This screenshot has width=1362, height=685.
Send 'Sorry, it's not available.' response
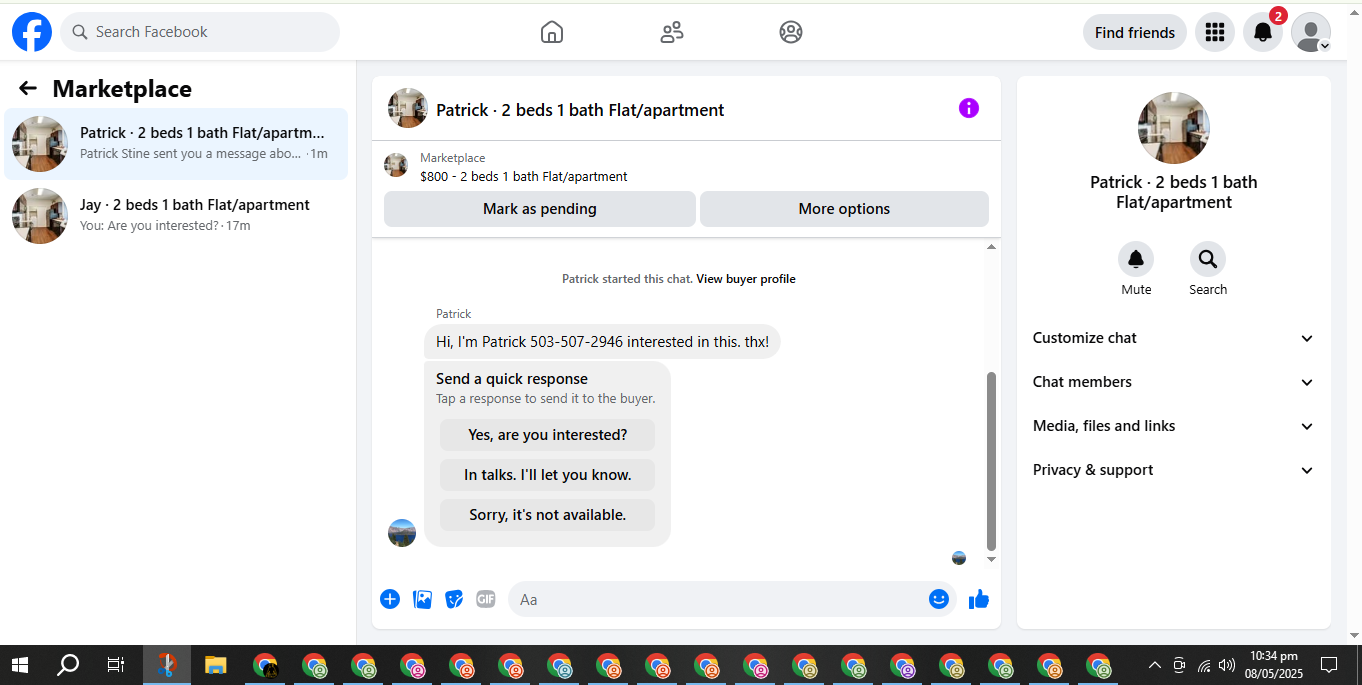point(548,515)
